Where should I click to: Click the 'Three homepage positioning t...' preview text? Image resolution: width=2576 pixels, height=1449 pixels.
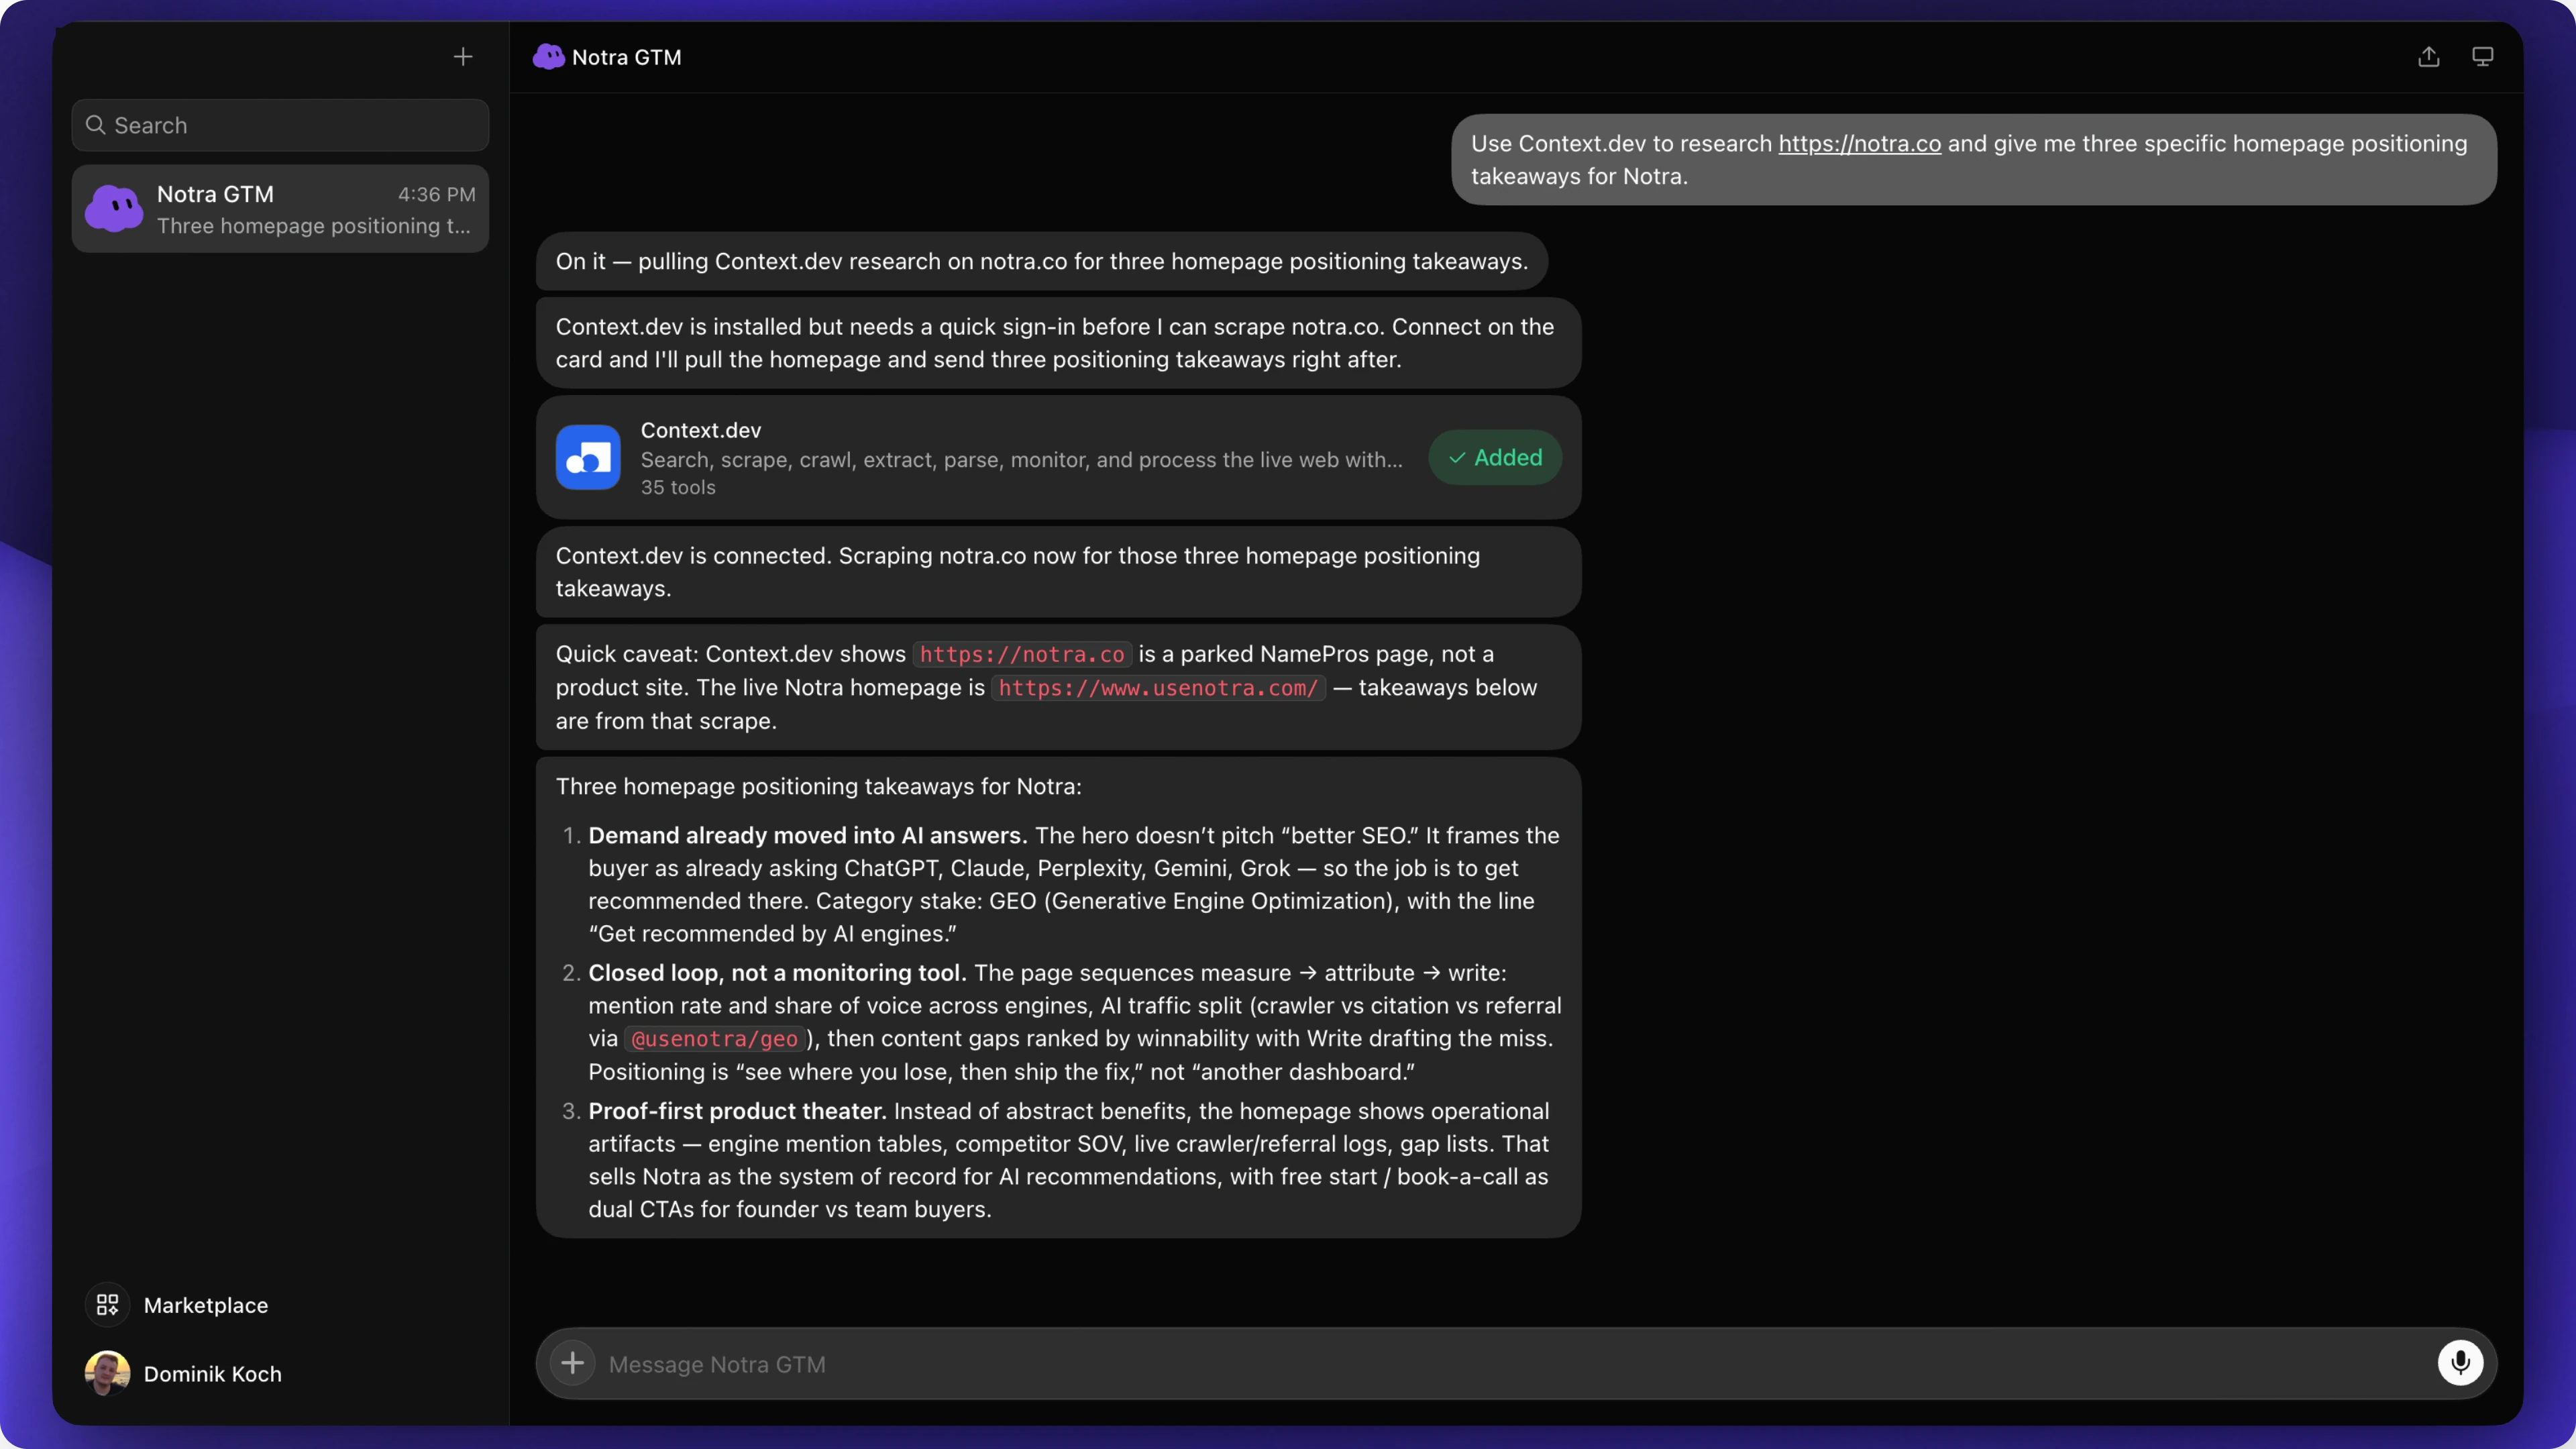click(x=314, y=226)
